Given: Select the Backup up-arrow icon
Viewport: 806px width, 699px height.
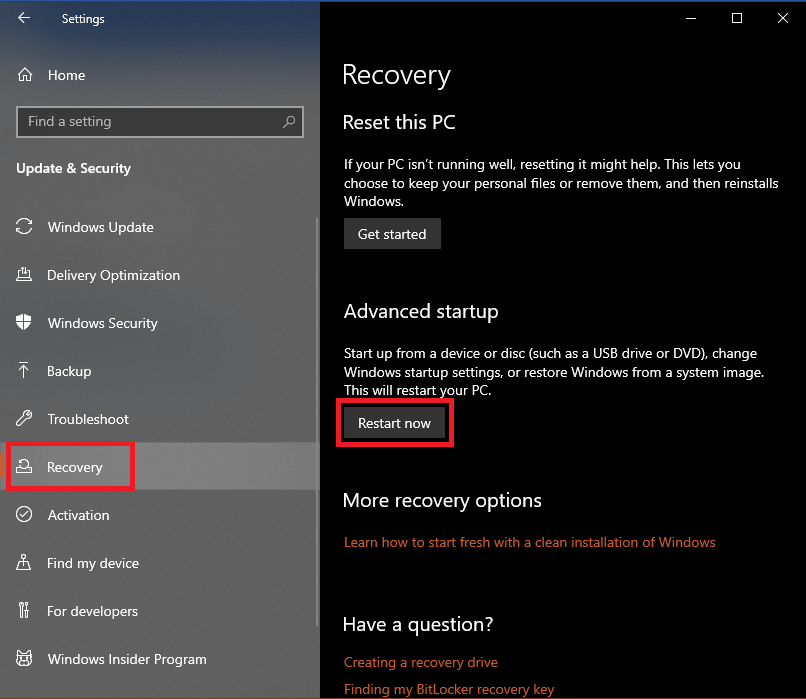Looking at the screenshot, I should 24,371.
